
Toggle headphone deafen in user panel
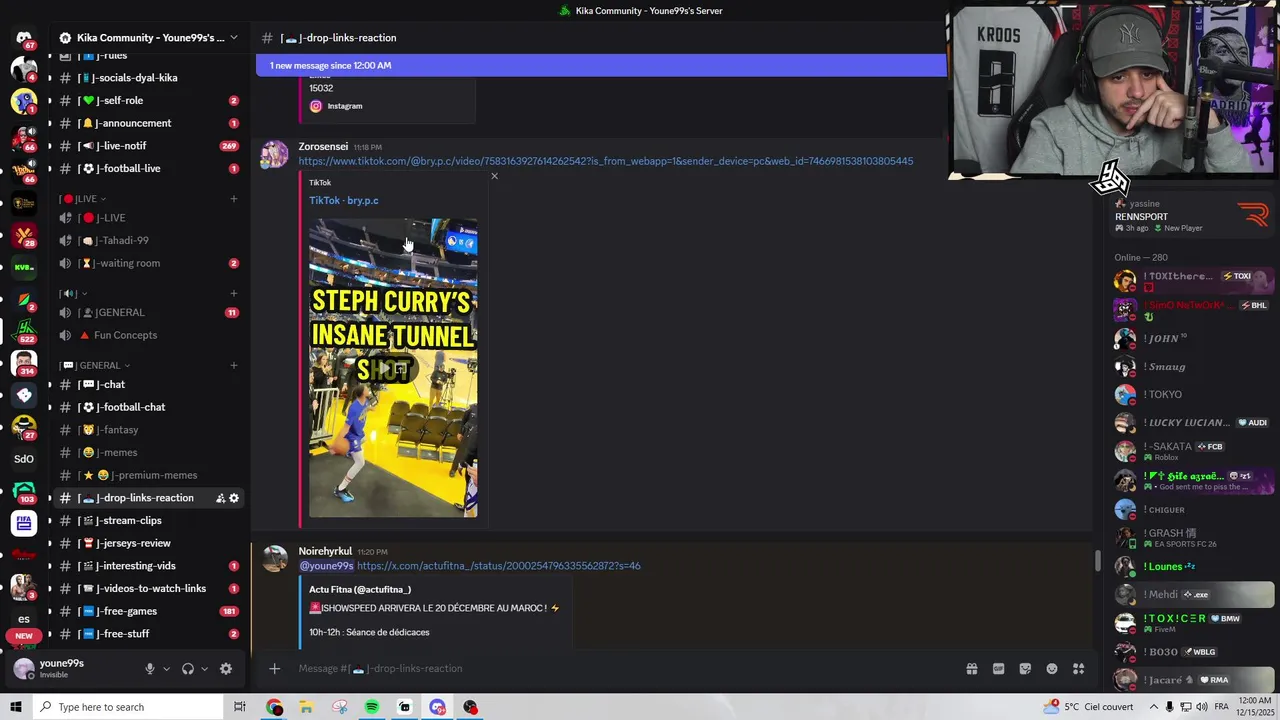[x=187, y=669]
